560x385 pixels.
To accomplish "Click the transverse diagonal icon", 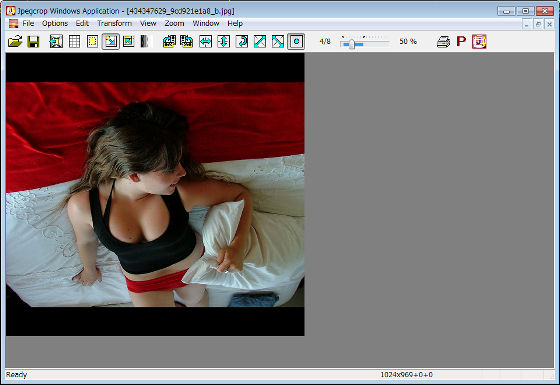I will [x=278, y=42].
